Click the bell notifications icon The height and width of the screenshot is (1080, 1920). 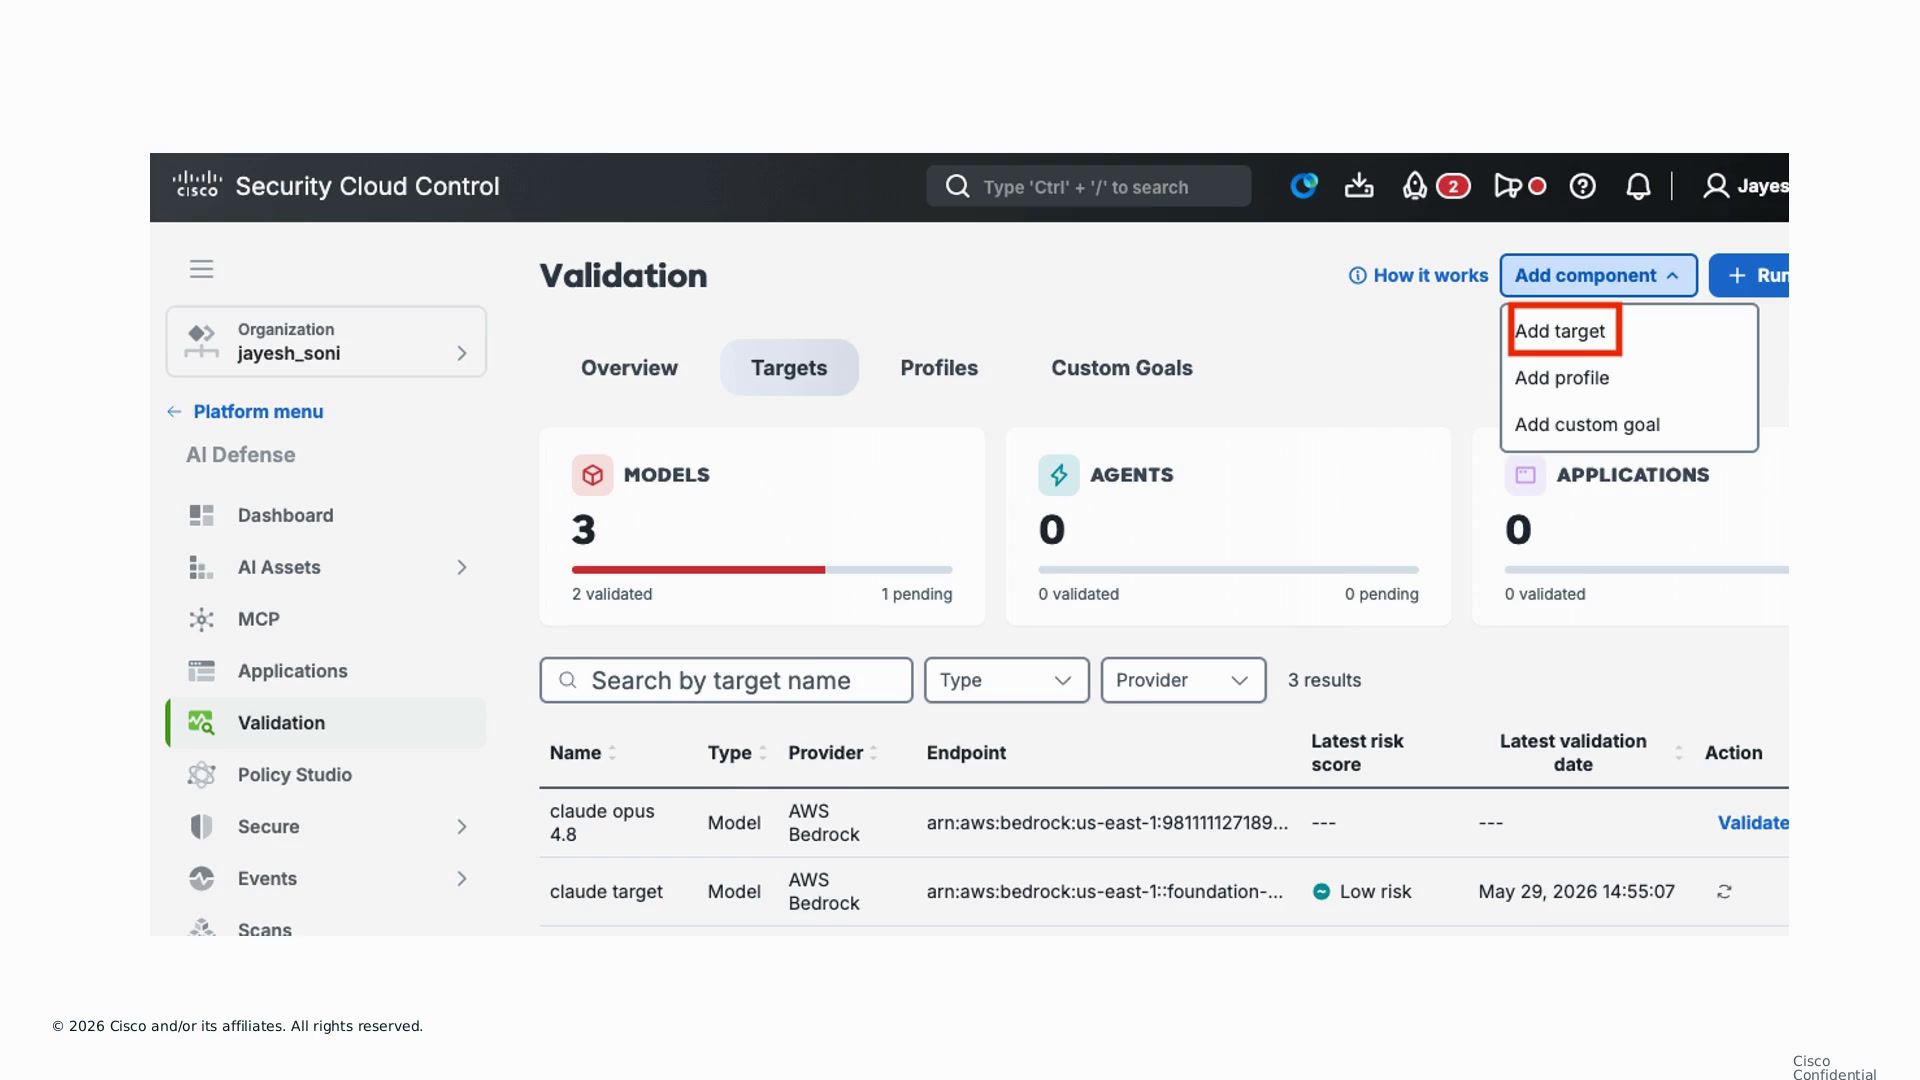click(1638, 186)
